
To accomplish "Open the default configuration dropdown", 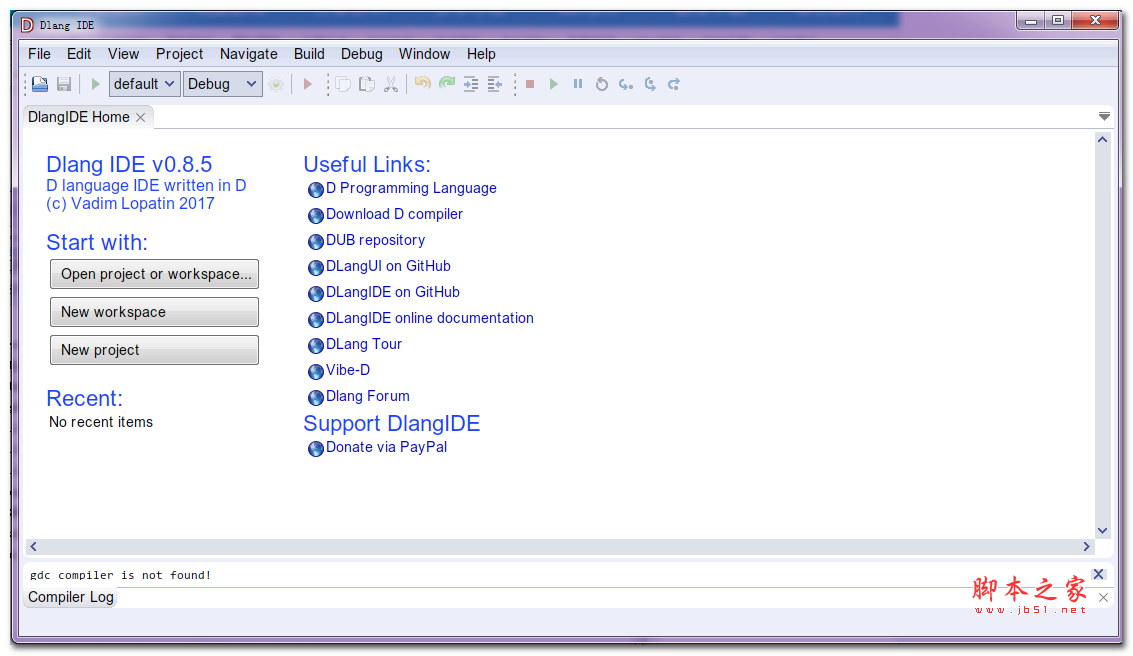I will (145, 84).
